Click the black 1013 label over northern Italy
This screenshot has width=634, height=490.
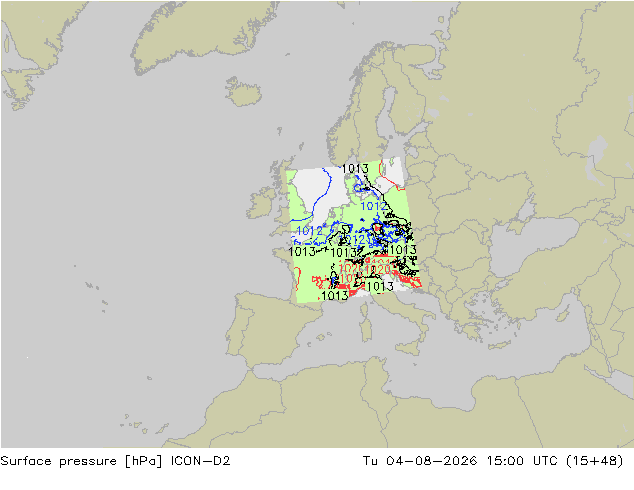[x=380, y=286]
